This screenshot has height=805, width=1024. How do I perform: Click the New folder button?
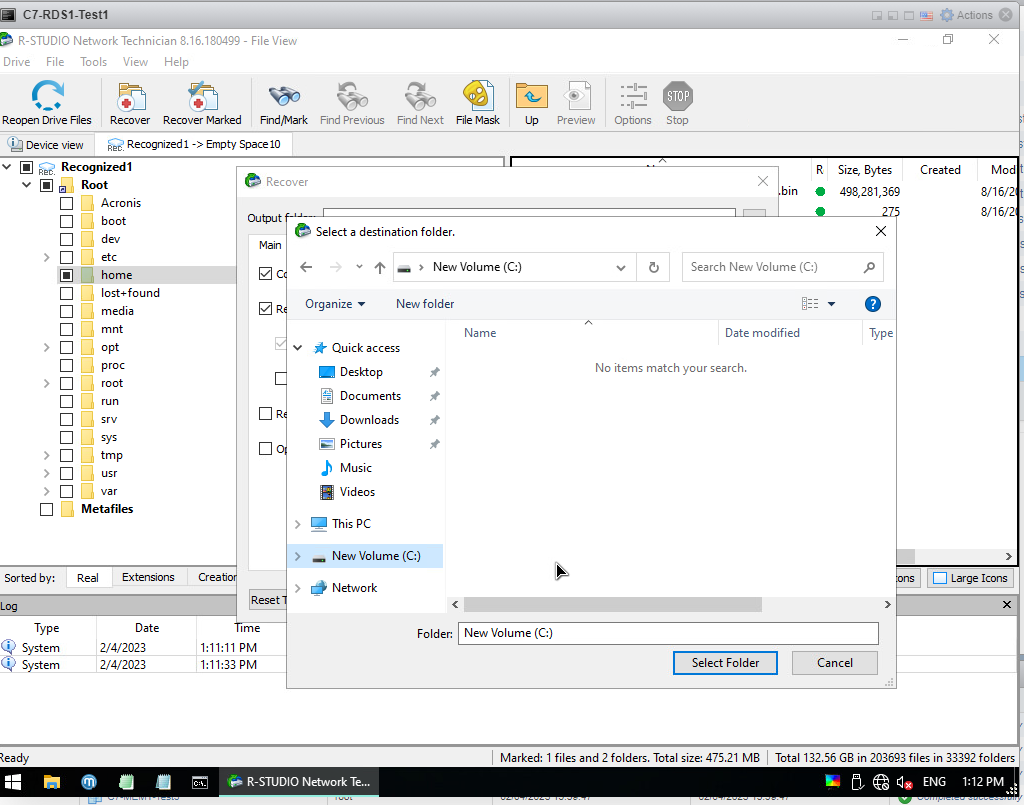425,304
